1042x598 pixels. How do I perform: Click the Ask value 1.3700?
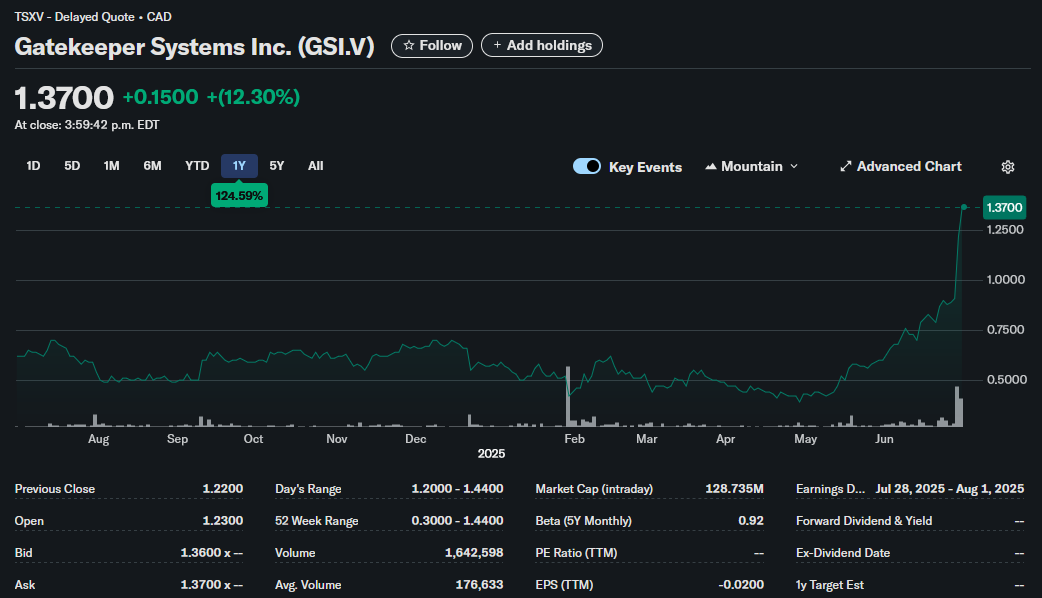click(x=211, y=585)
